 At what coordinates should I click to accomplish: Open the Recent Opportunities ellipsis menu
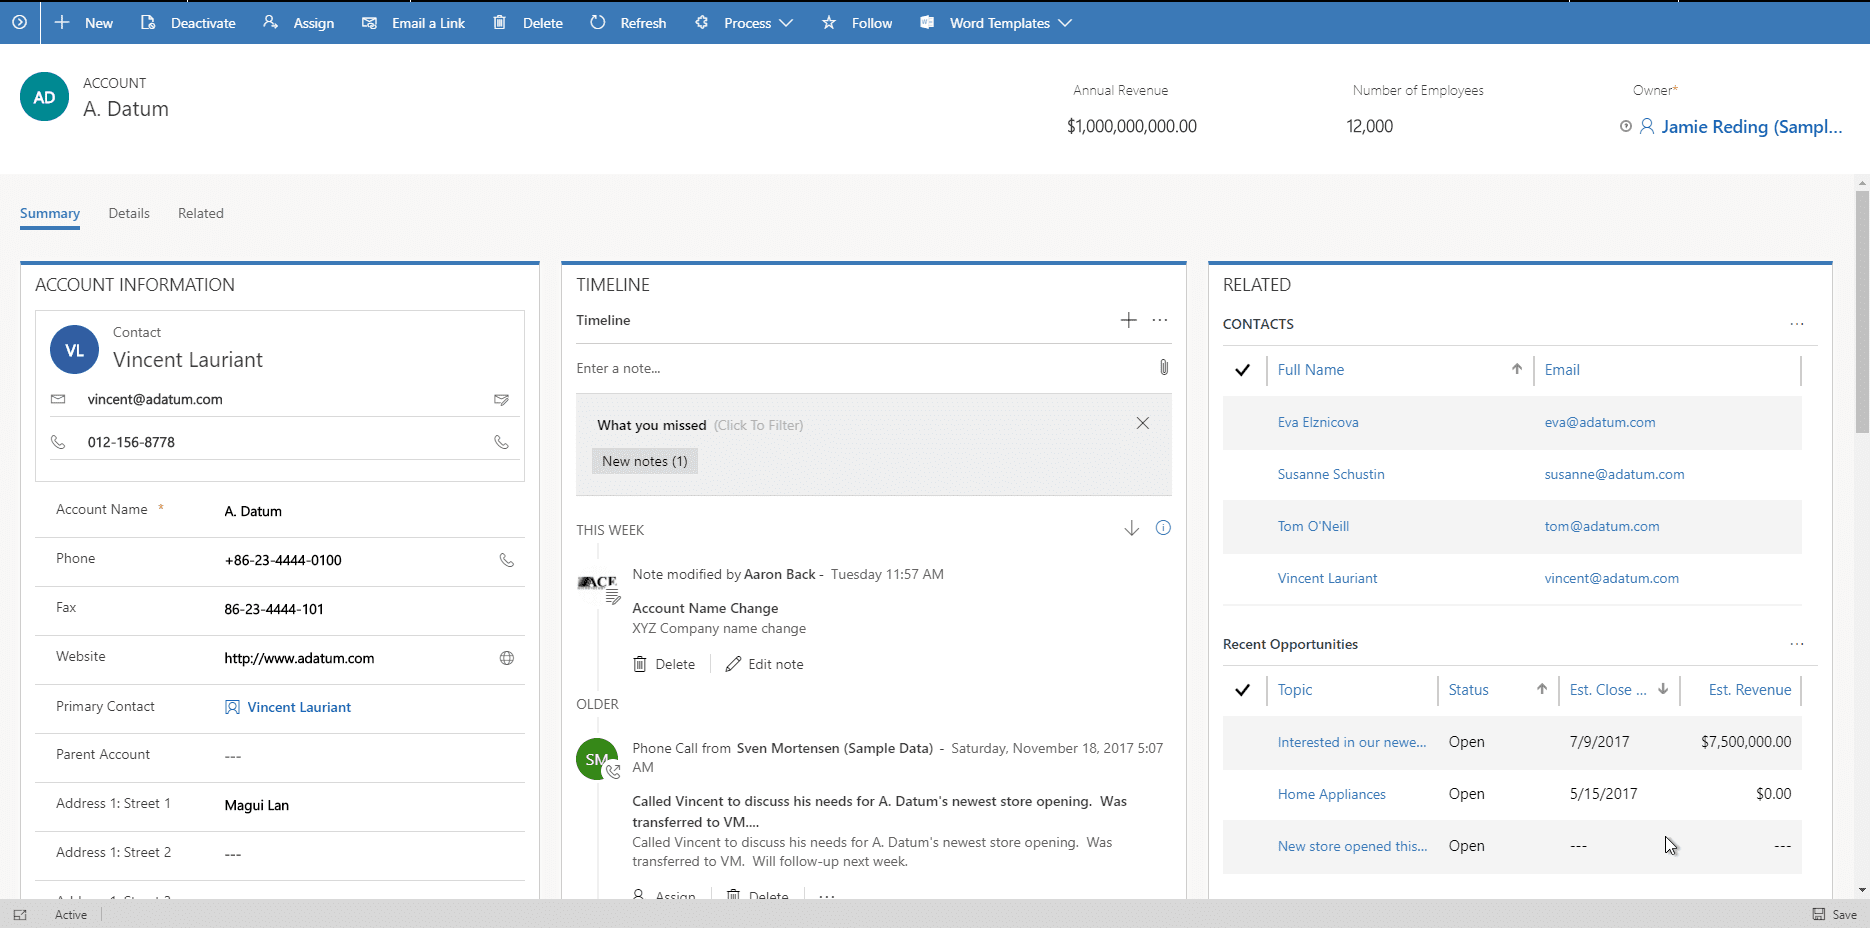[1797, 644]
